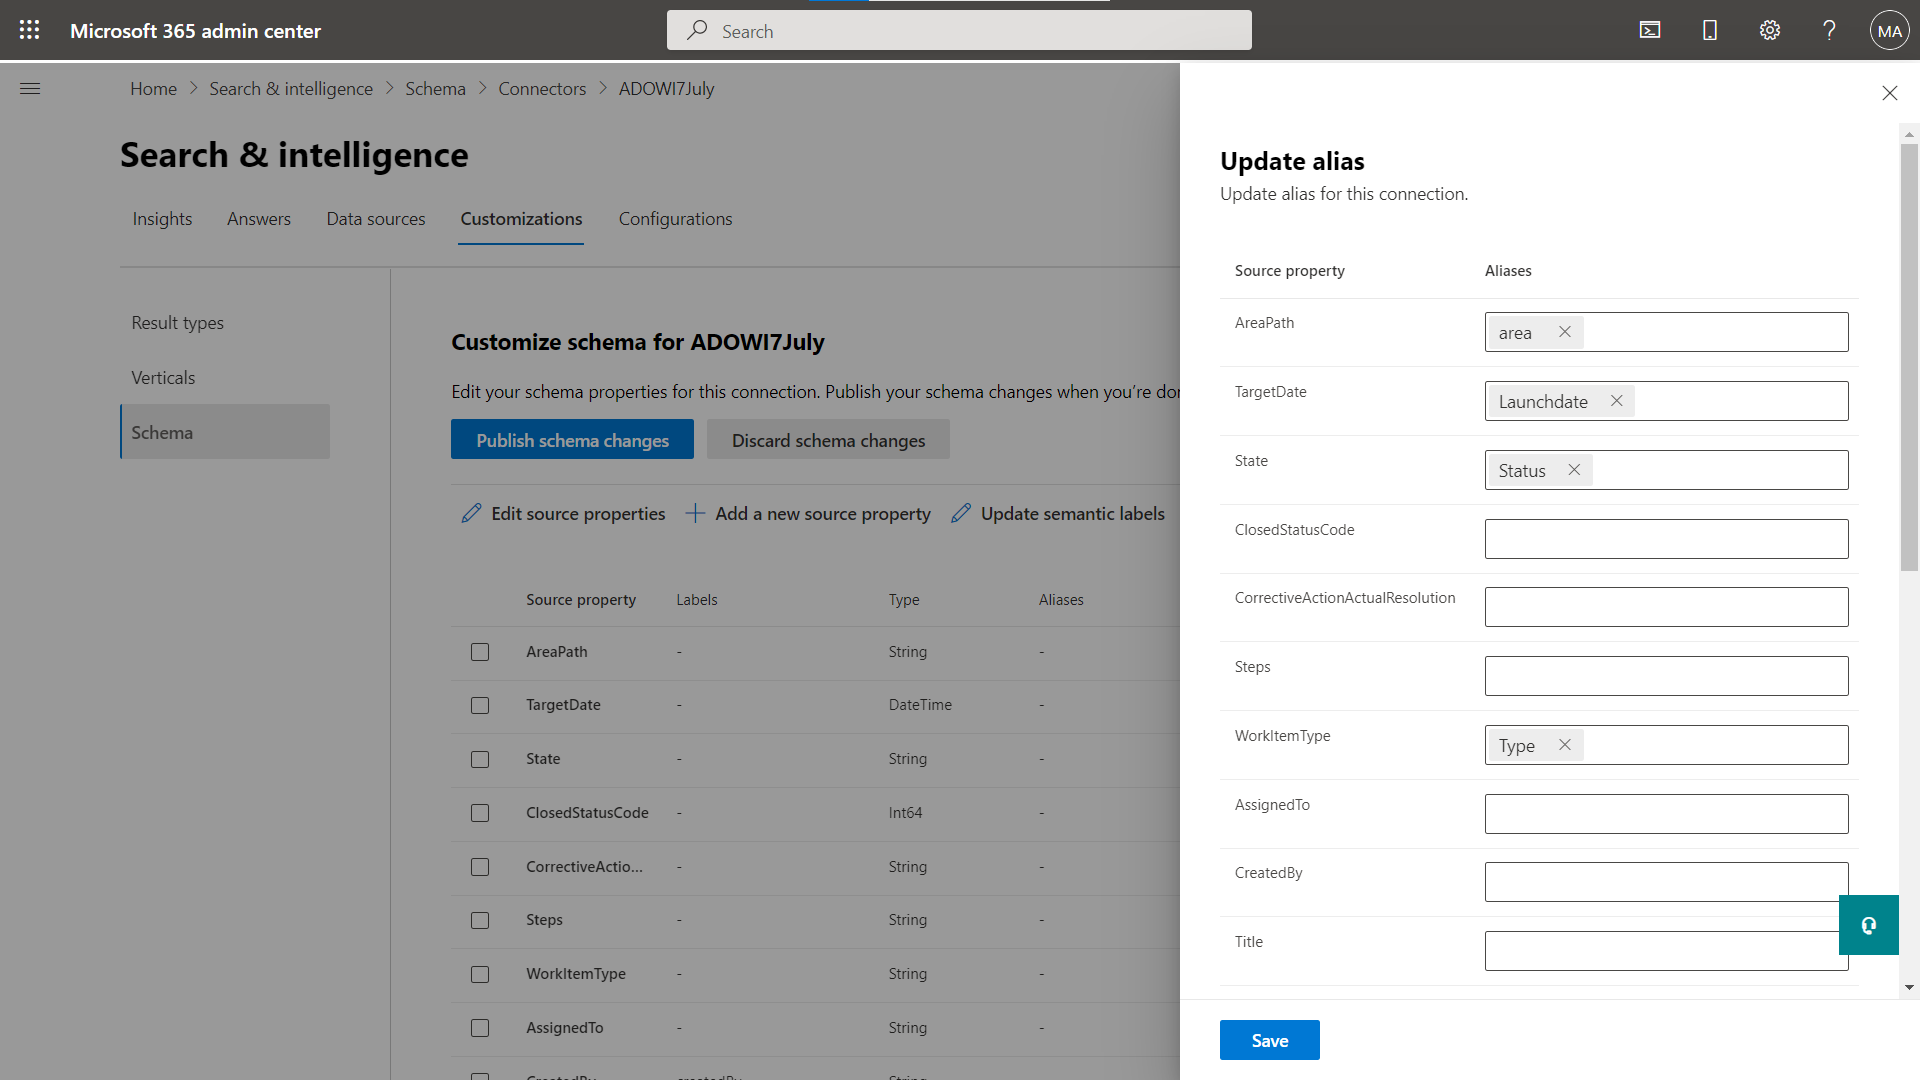Toggle checkbox next to AreaPath property
The image size is (1920, 1080).
[x=480, y=651]
